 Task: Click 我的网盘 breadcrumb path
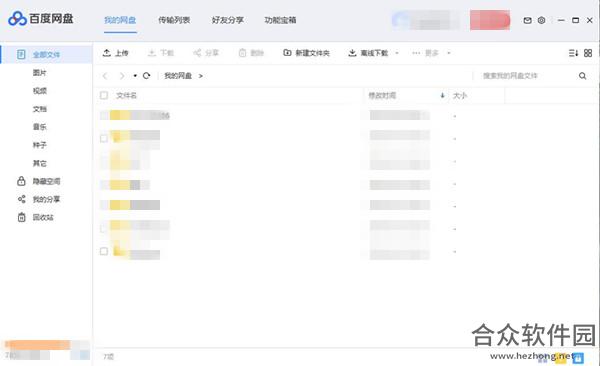(178, 76)
